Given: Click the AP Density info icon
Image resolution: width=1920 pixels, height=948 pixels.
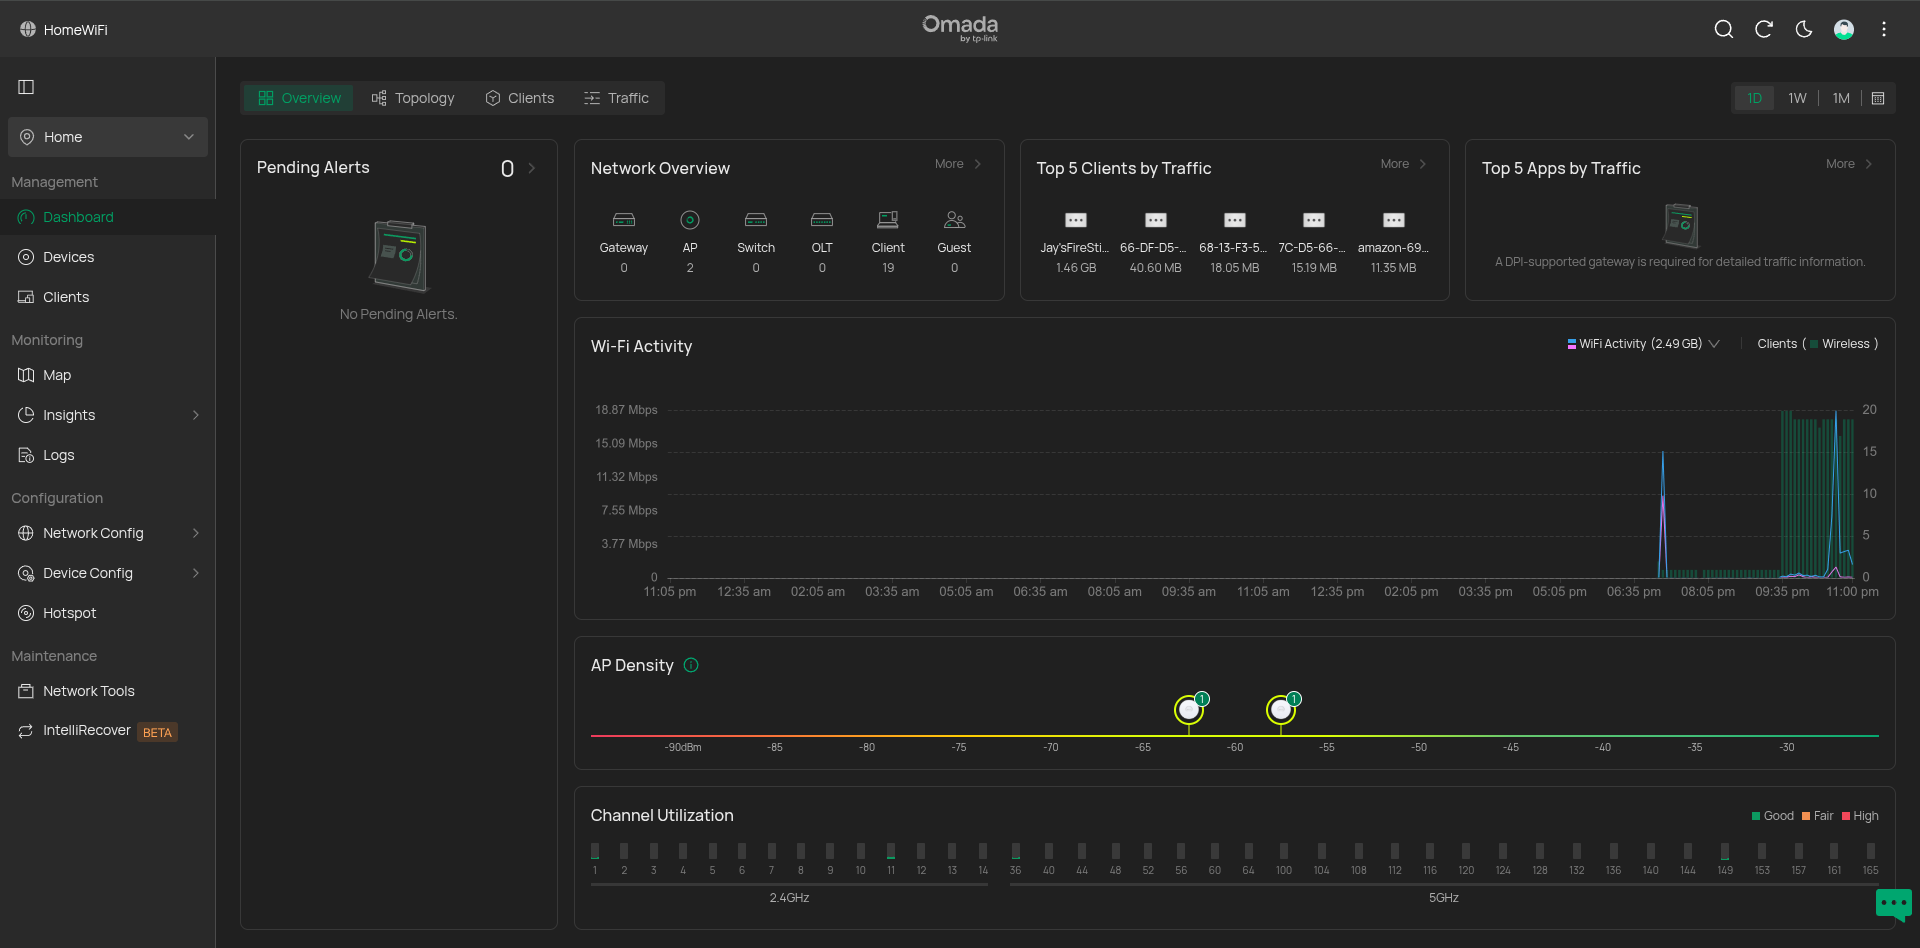Looking at the screenshot, I should 691,665.
